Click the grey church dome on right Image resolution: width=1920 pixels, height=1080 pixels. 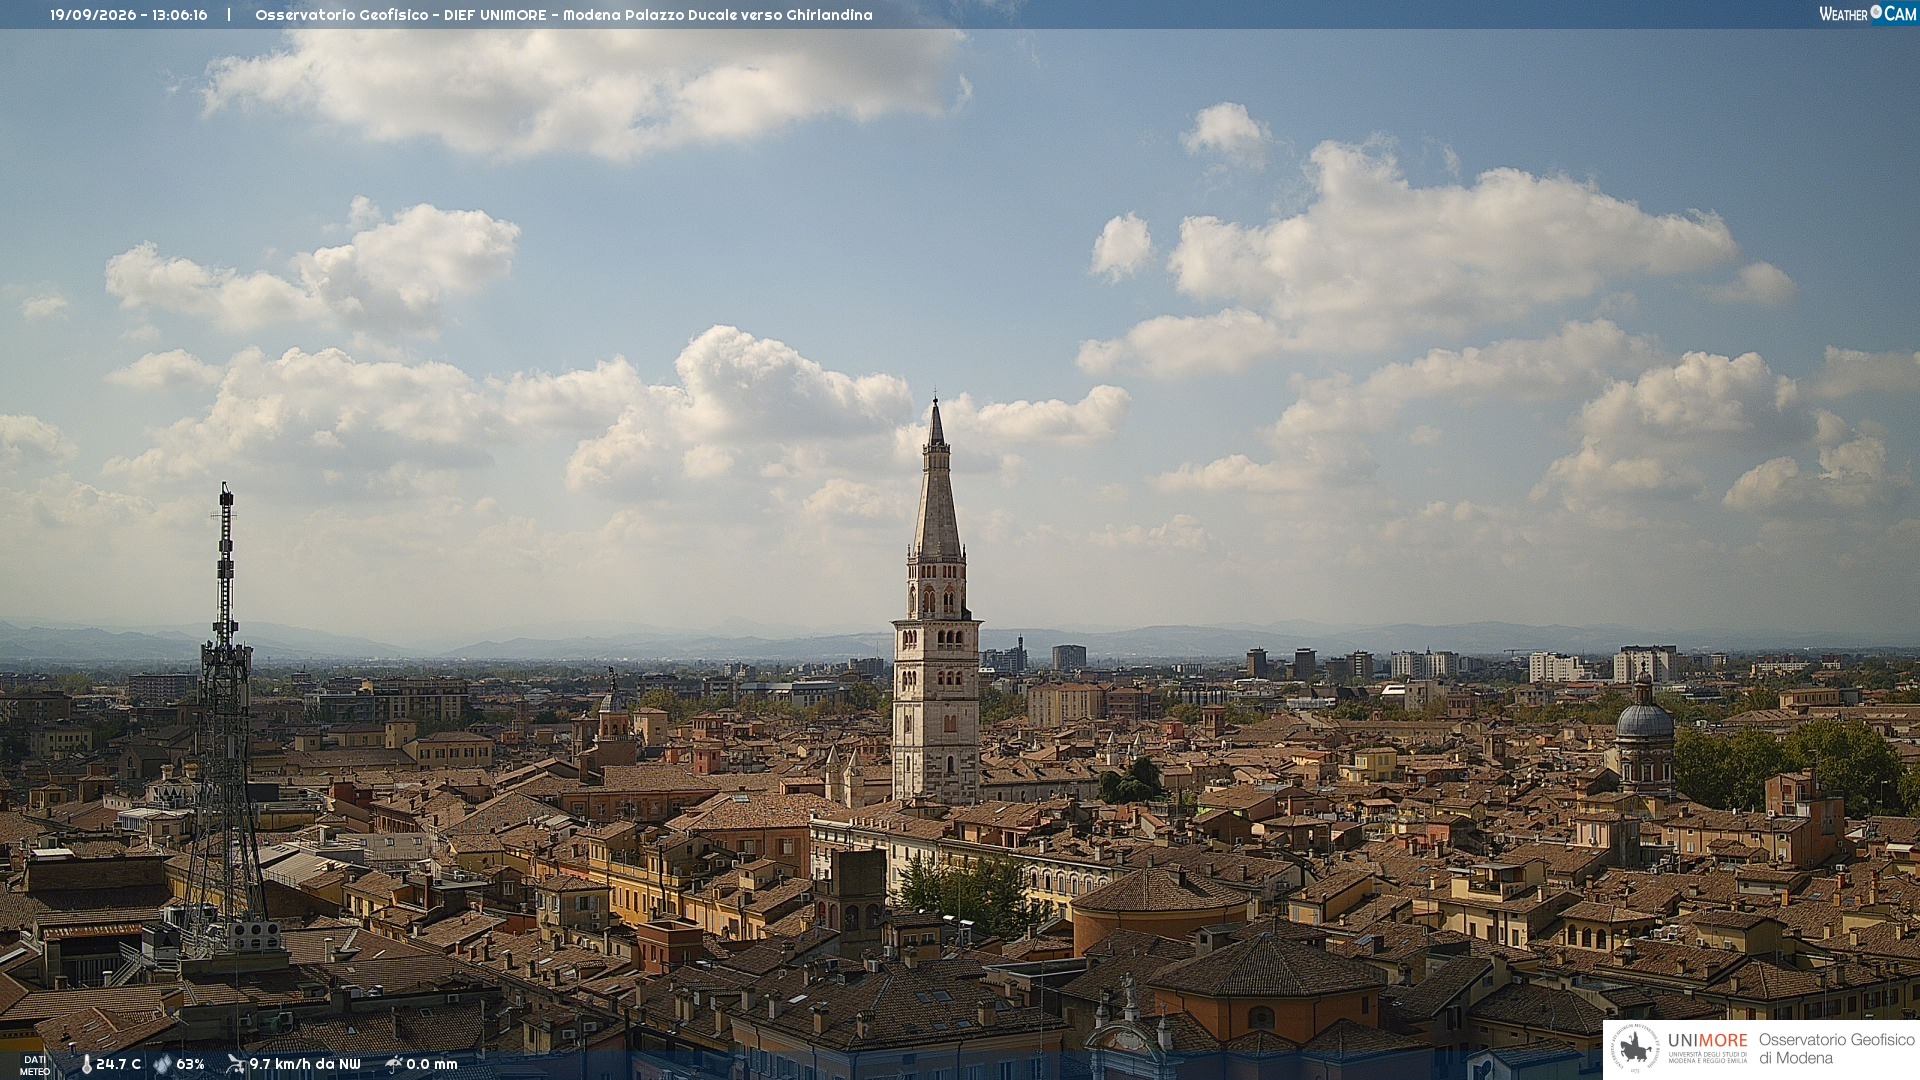(x=1644, y=720)
